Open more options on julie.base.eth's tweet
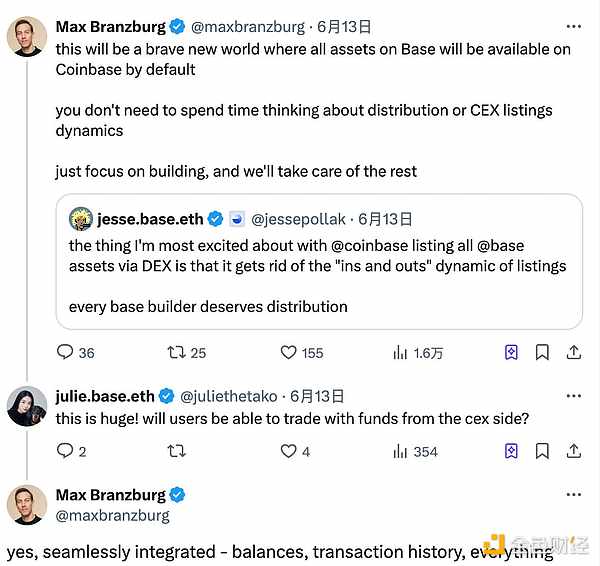The height and width of the screenshot is (566, 600). coord(573,396)
